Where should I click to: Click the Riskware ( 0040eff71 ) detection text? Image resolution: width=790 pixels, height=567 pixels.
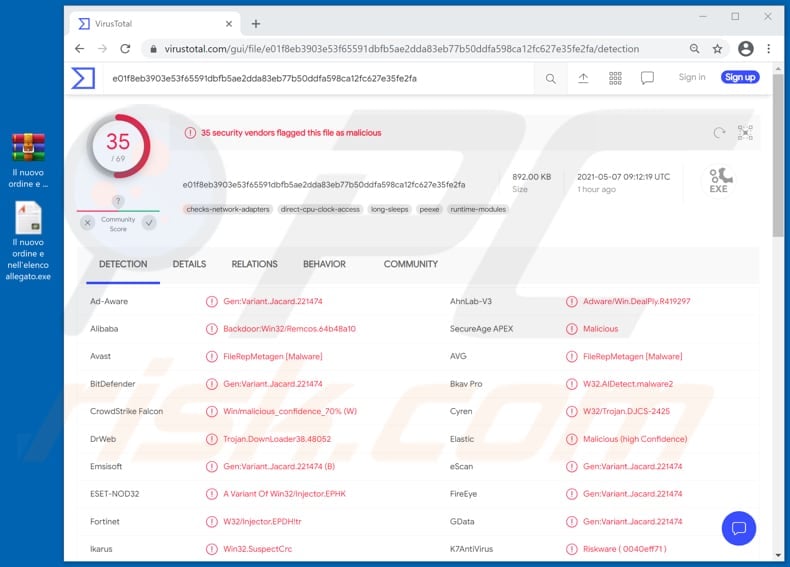pos(625,549)
